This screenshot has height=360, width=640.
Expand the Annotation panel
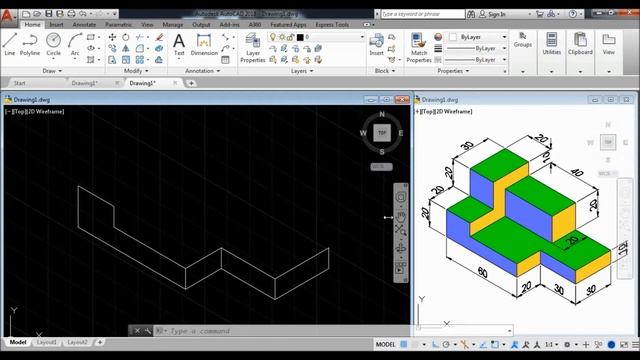202,71
